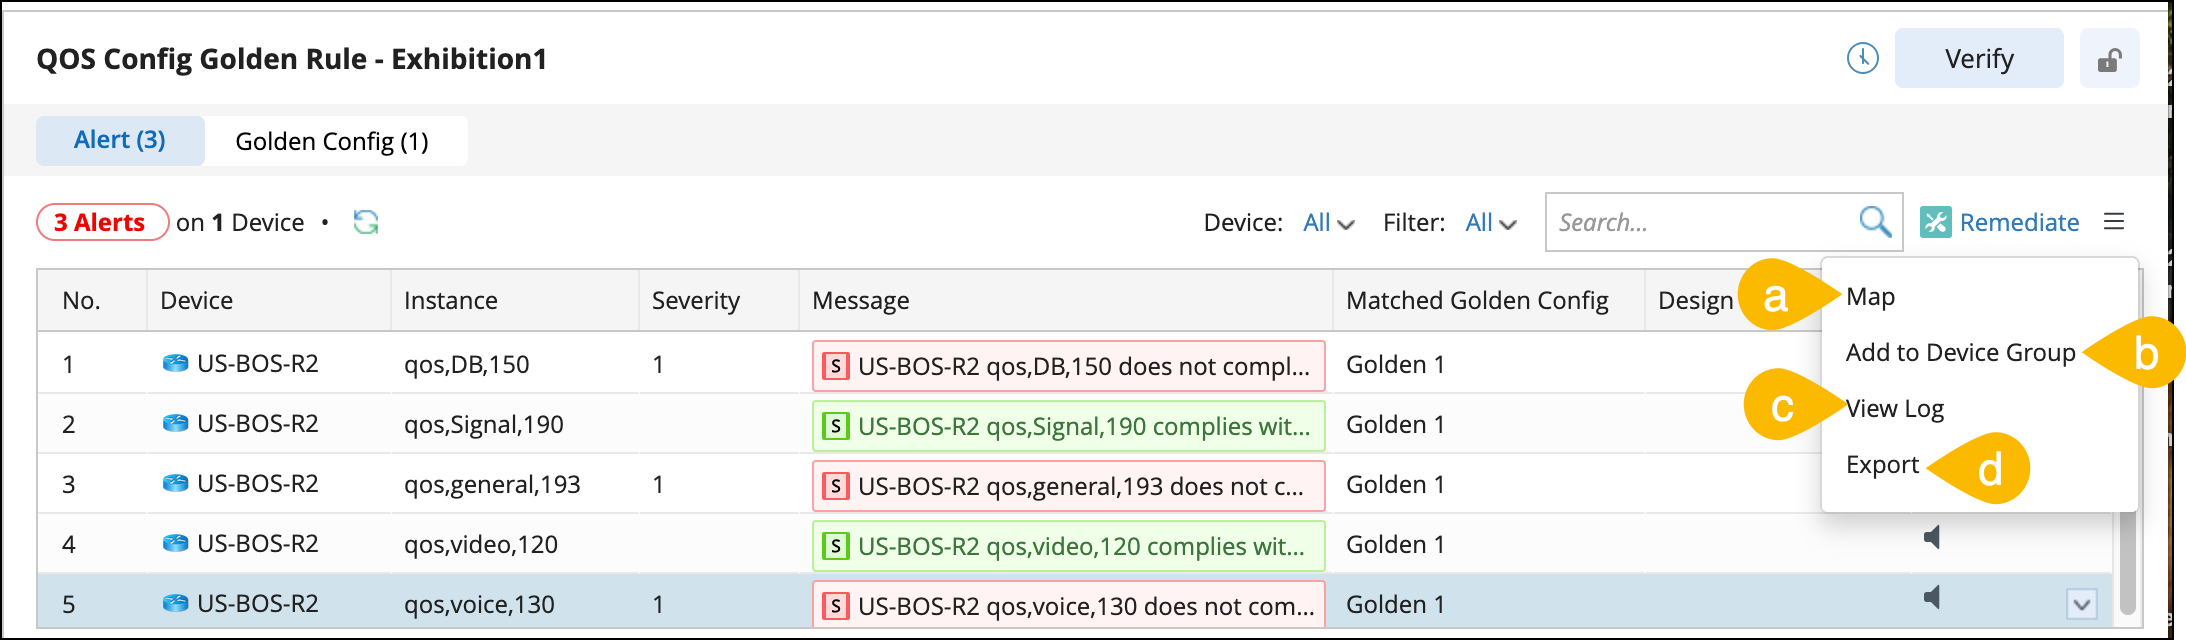Viewport: 2186px width, 640px height.
Task: Click the clock schedule icon near Verify
Action: click(x=1862, y=58)
